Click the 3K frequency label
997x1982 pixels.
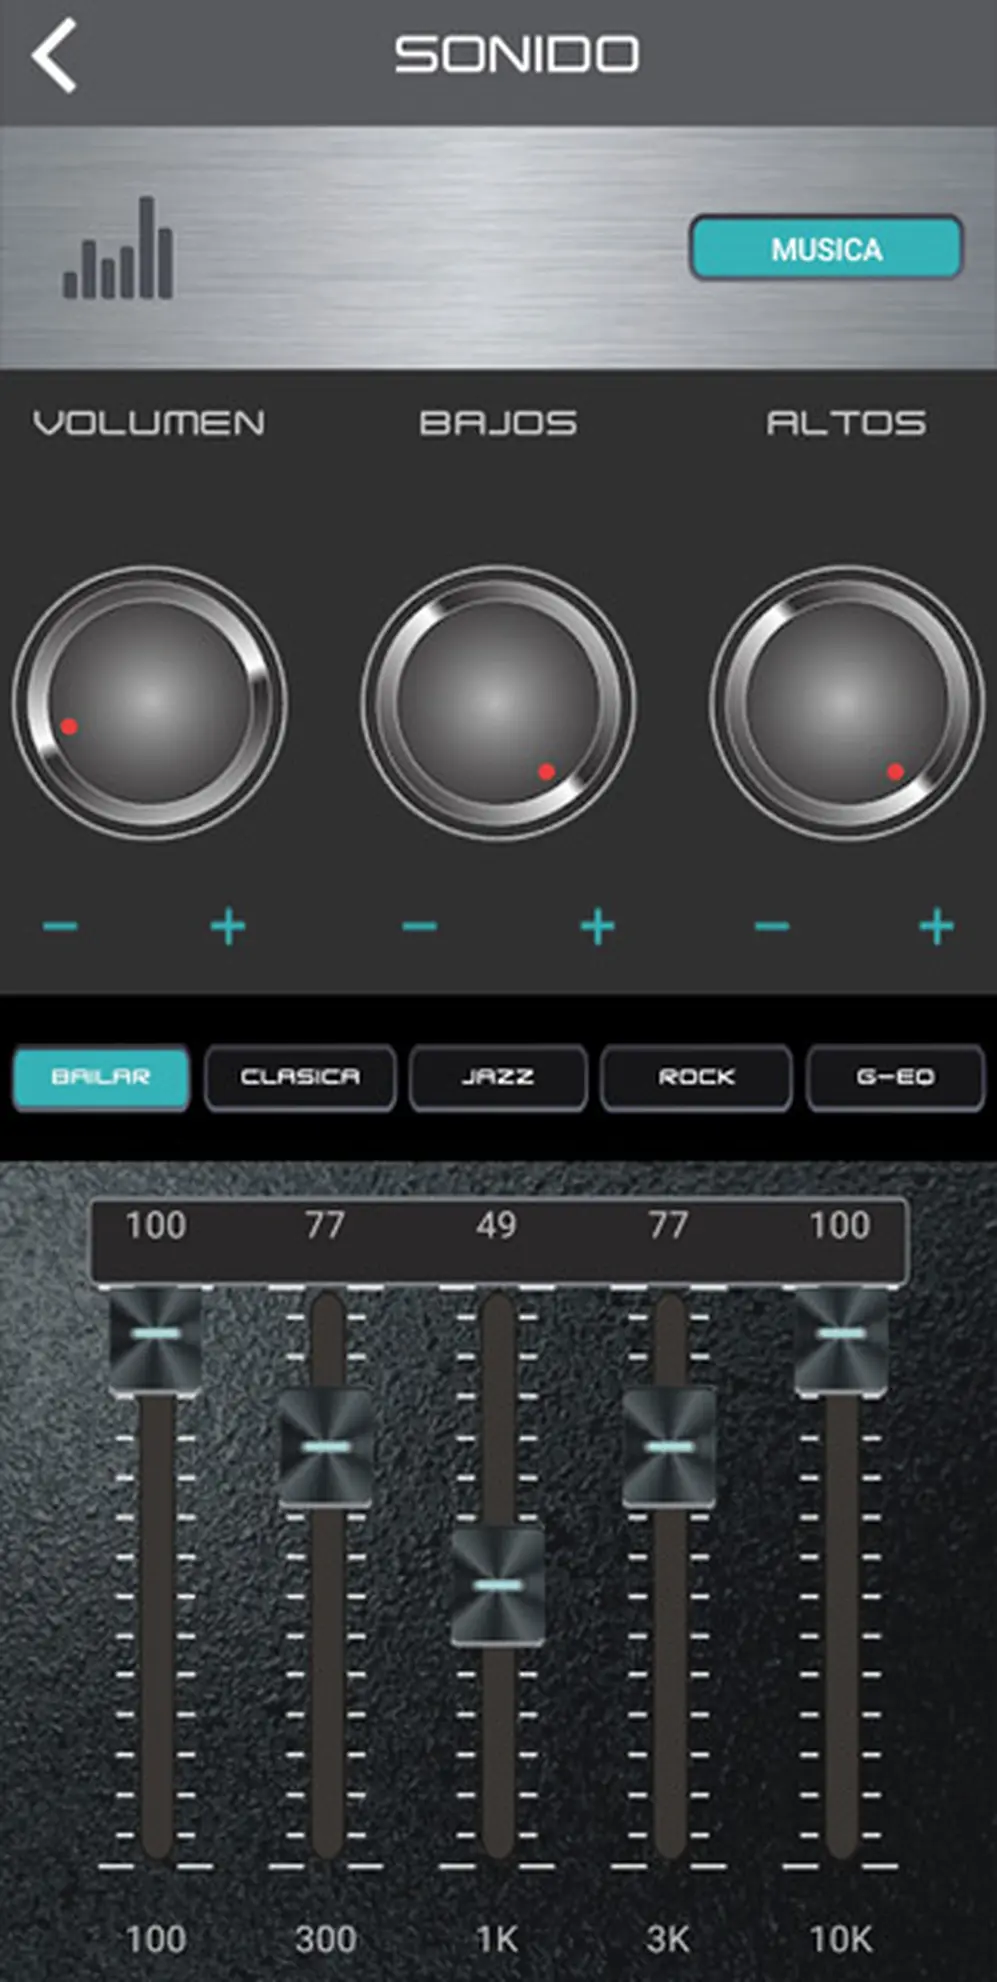pos(668,1939)
